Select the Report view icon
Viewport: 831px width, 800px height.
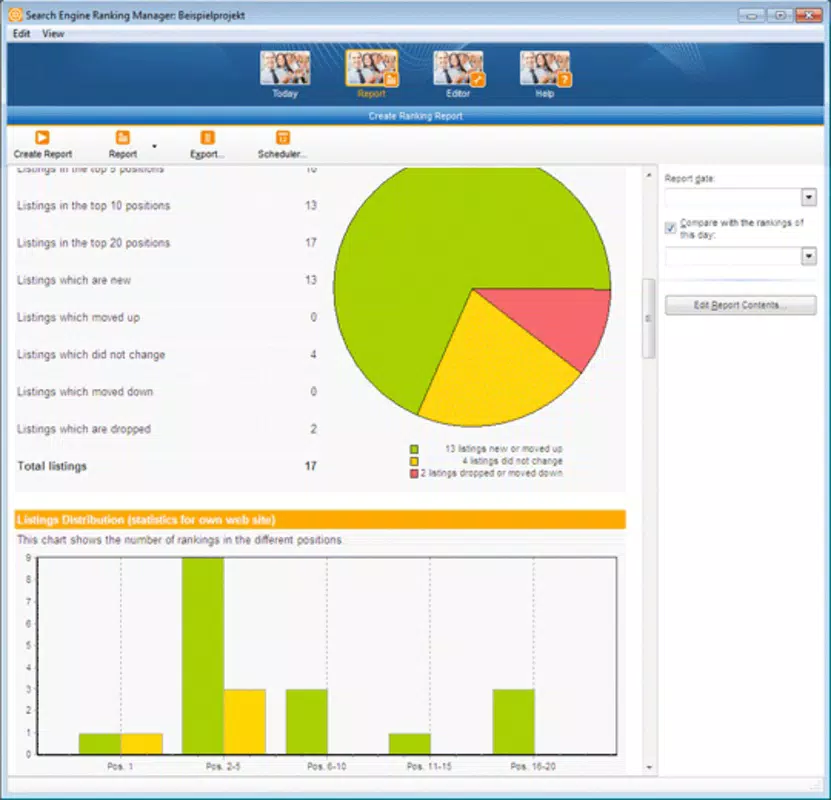click(x=372, y=68)
